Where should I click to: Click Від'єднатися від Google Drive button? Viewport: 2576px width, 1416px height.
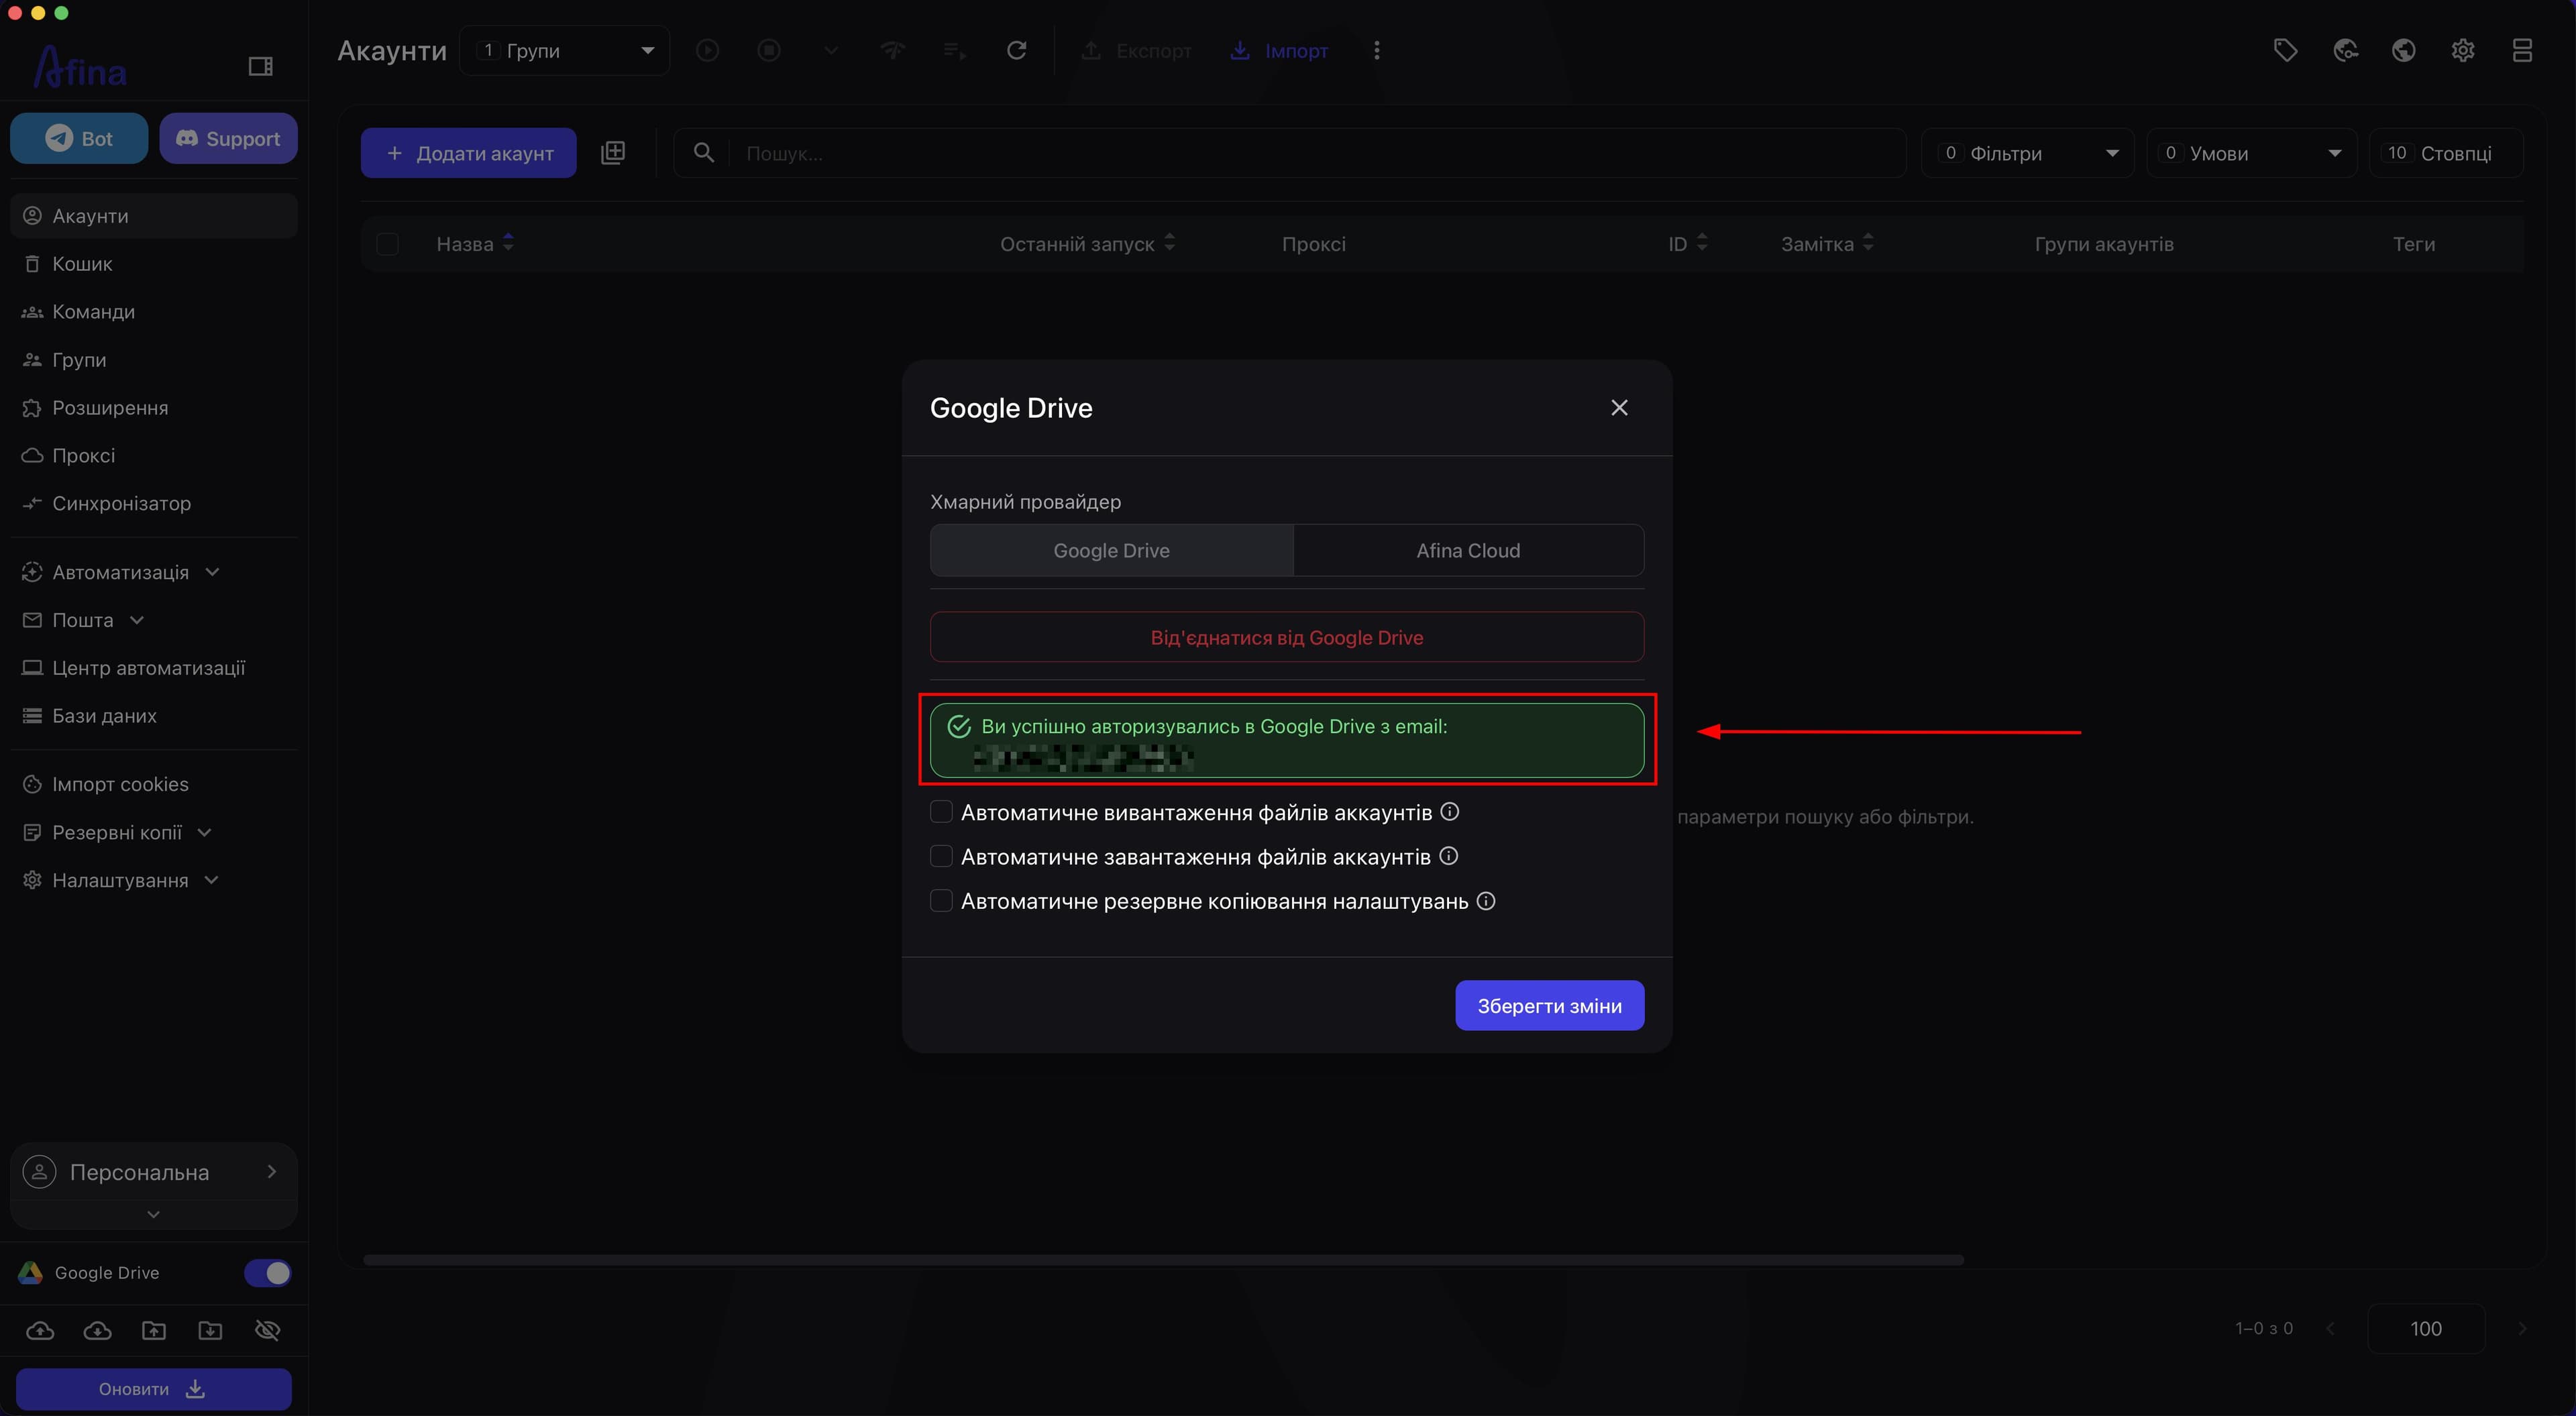coord(1287,637)
